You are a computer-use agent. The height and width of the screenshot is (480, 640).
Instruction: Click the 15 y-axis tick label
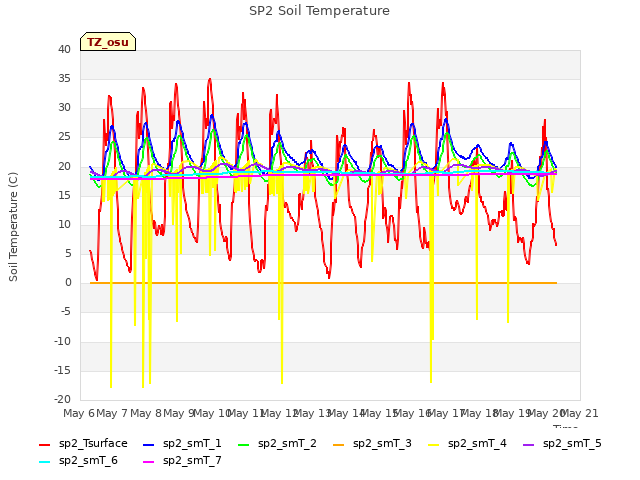click(x=64, y=195)
